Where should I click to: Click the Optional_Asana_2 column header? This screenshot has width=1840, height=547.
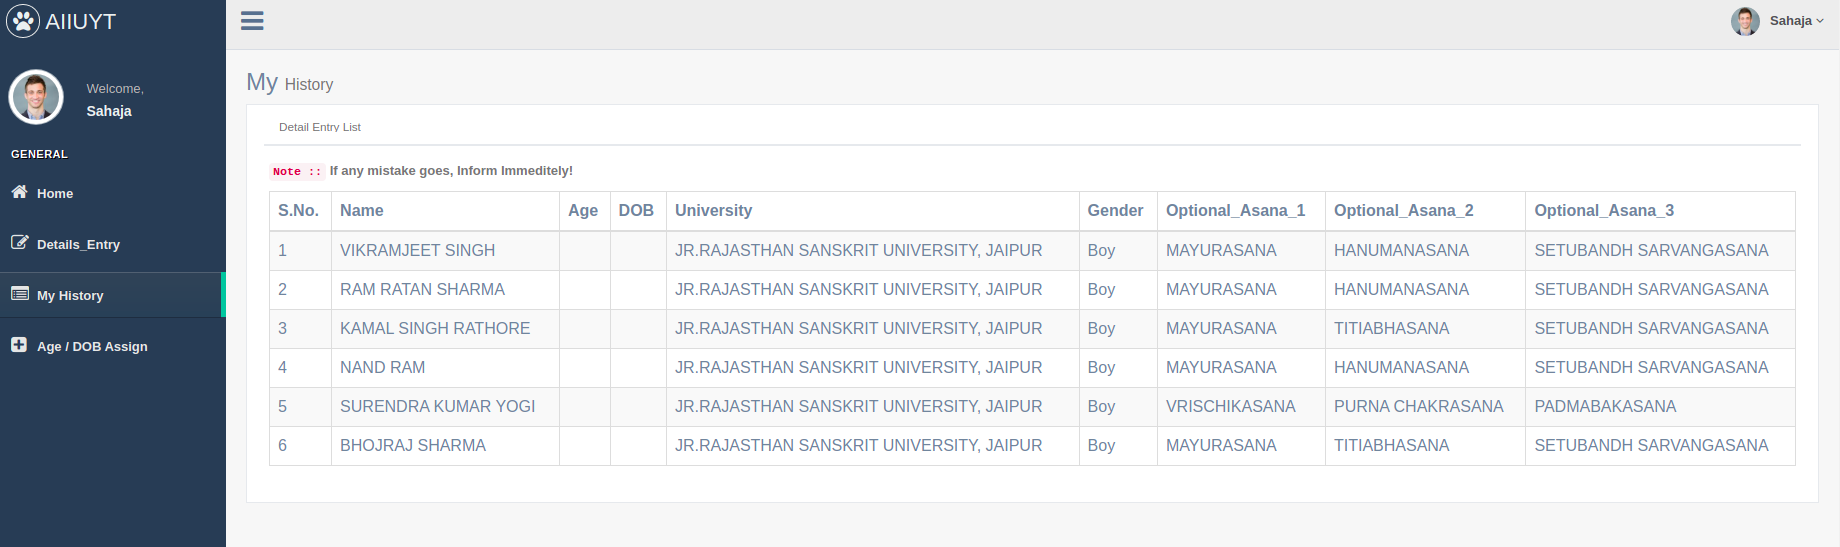(x=1403, y=211)
